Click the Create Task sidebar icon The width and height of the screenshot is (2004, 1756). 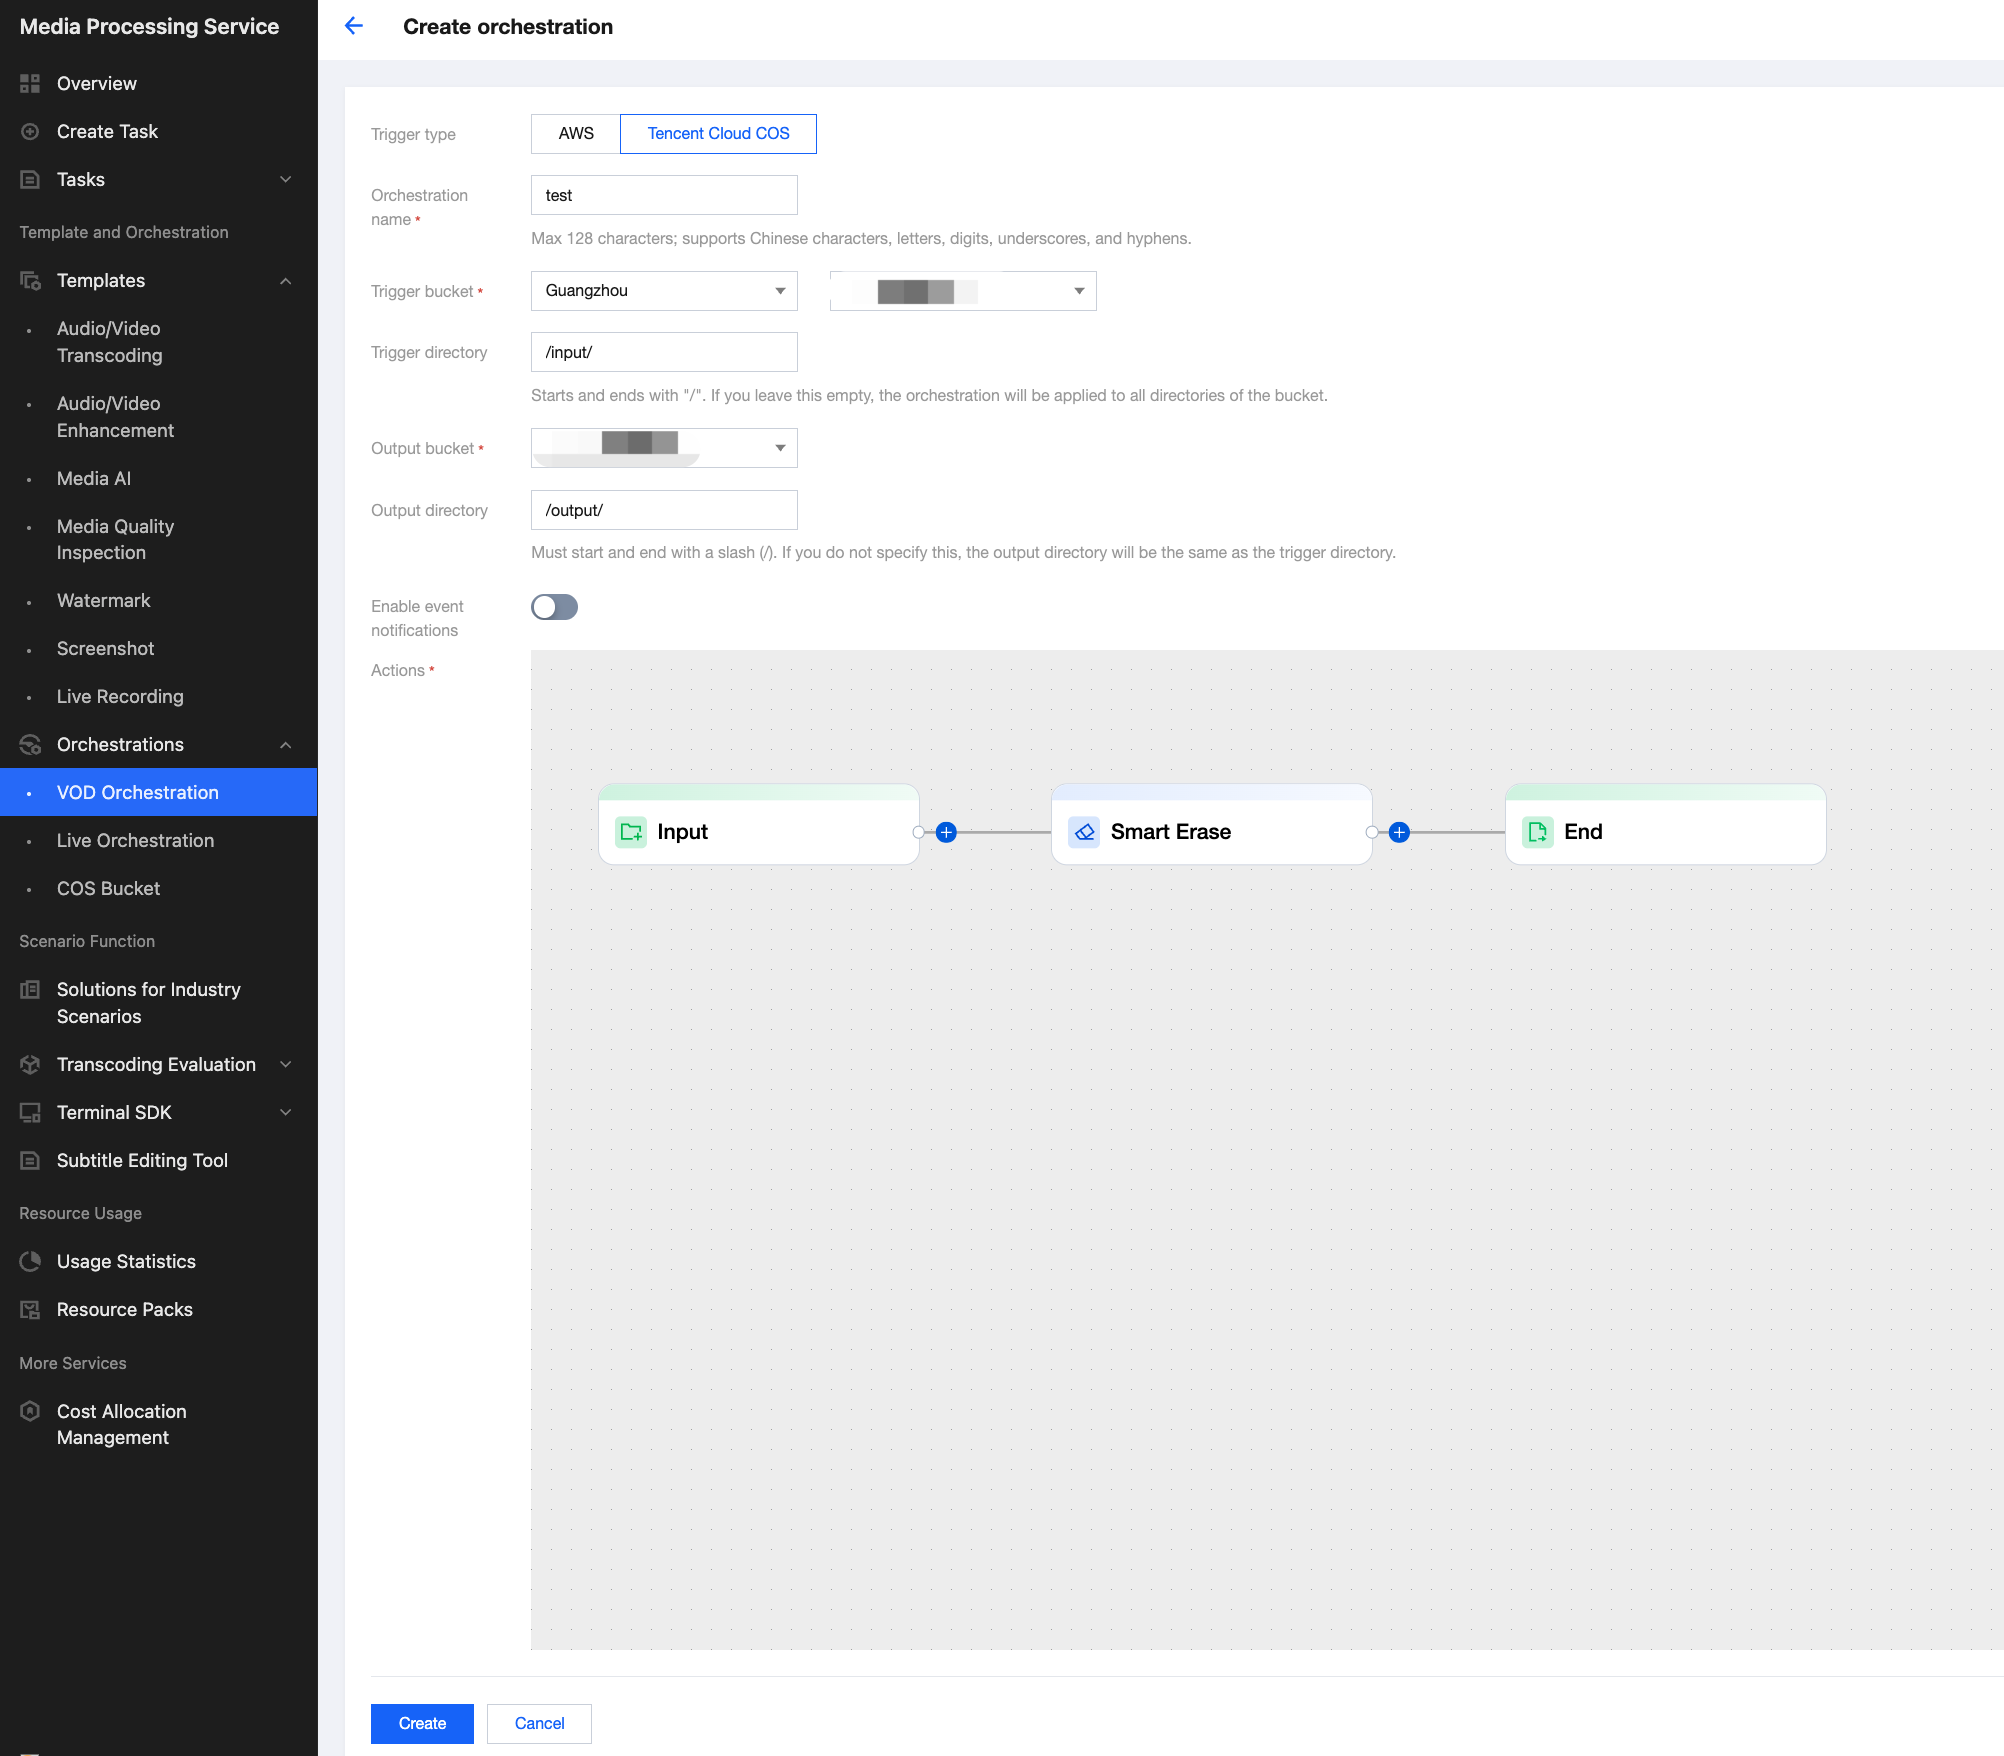[x=30, y=131]
